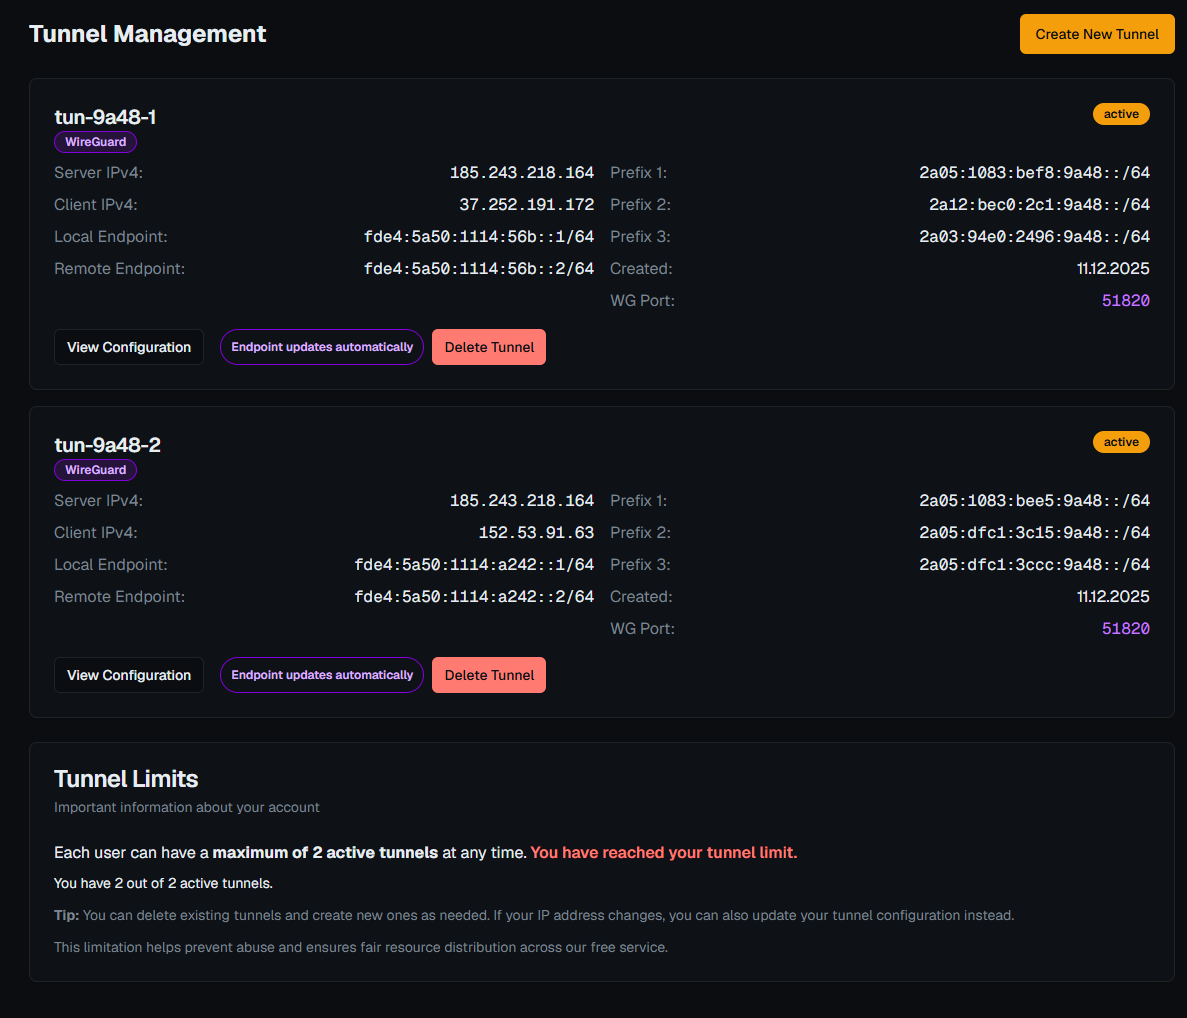Click local endpoint fde4:5a50:1114:a242::1/64
This screenshot has width=1187, height=1018.
[x=474, y=564]
